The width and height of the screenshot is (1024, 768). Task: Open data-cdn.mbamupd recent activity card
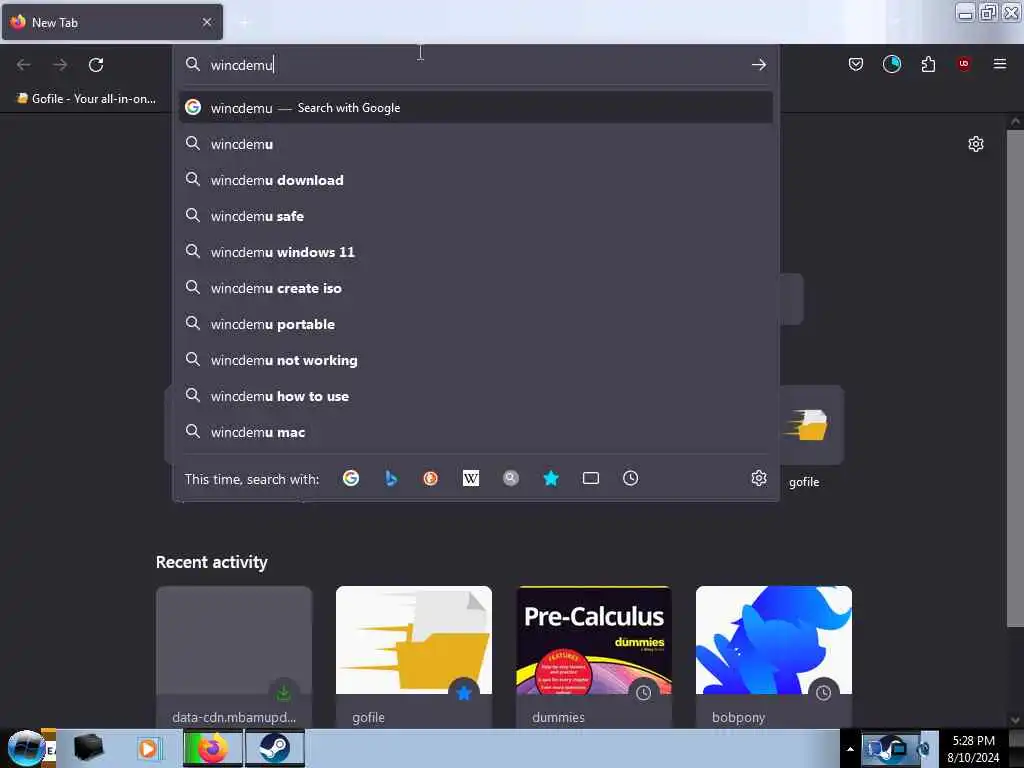234,656
